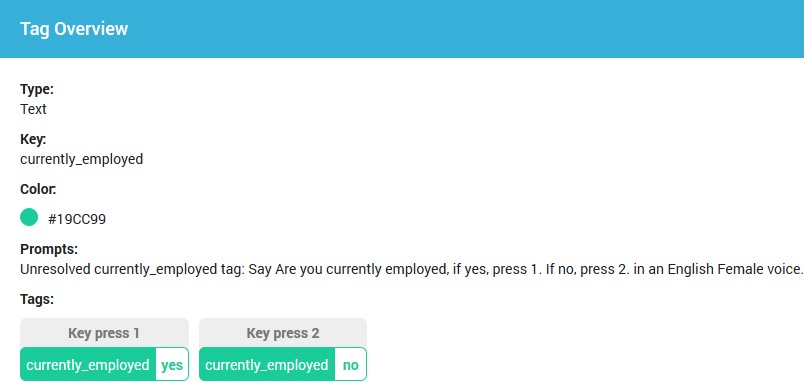804x386 pixels.
Task: Click the 'Prompts:' field label
Action: pos(49,250)
